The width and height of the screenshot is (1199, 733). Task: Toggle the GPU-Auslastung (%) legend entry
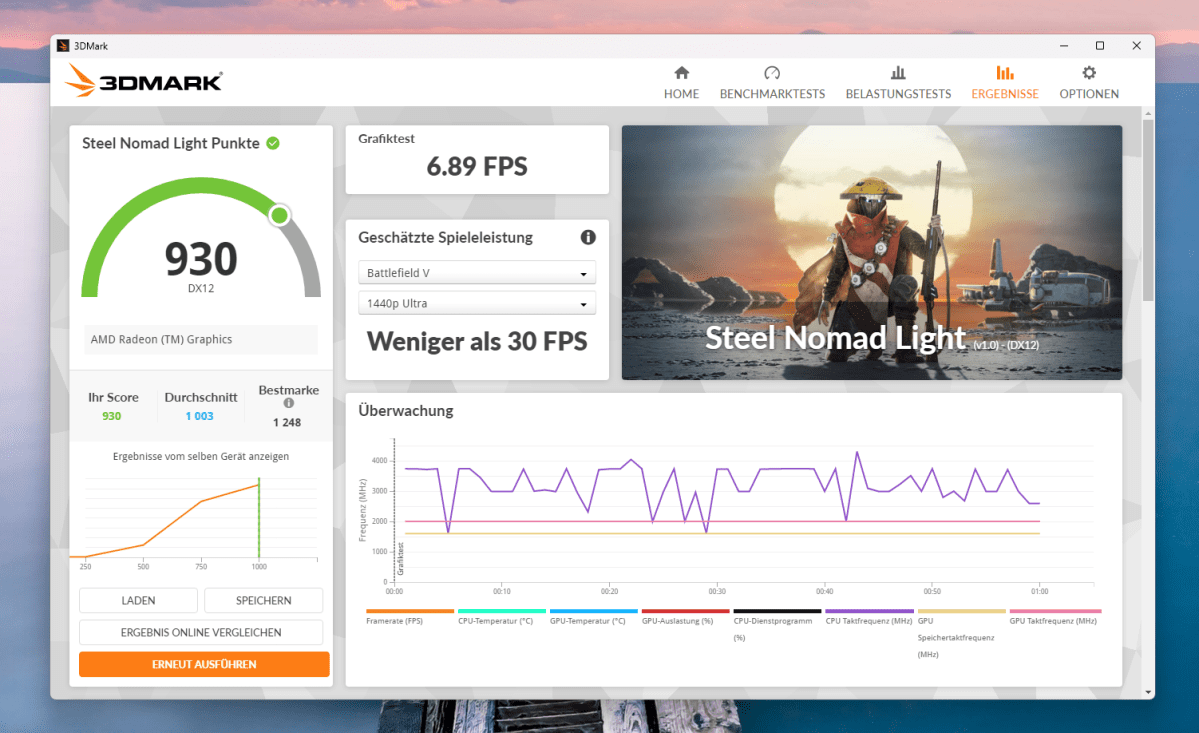[x=685, y=617]
